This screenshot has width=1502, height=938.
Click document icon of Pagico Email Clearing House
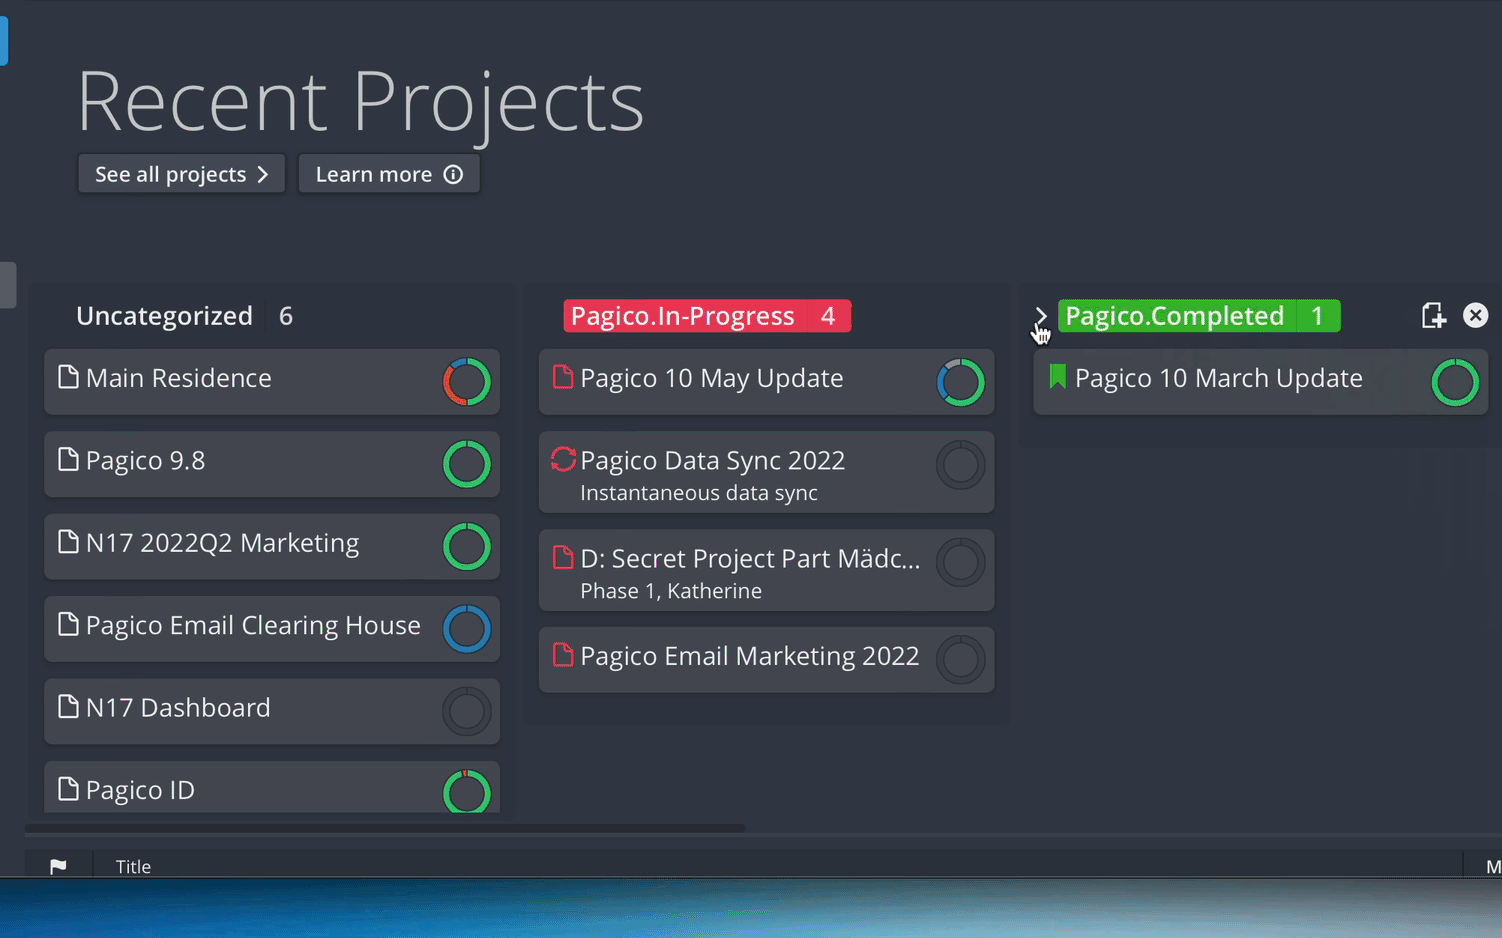pos(68,624)
